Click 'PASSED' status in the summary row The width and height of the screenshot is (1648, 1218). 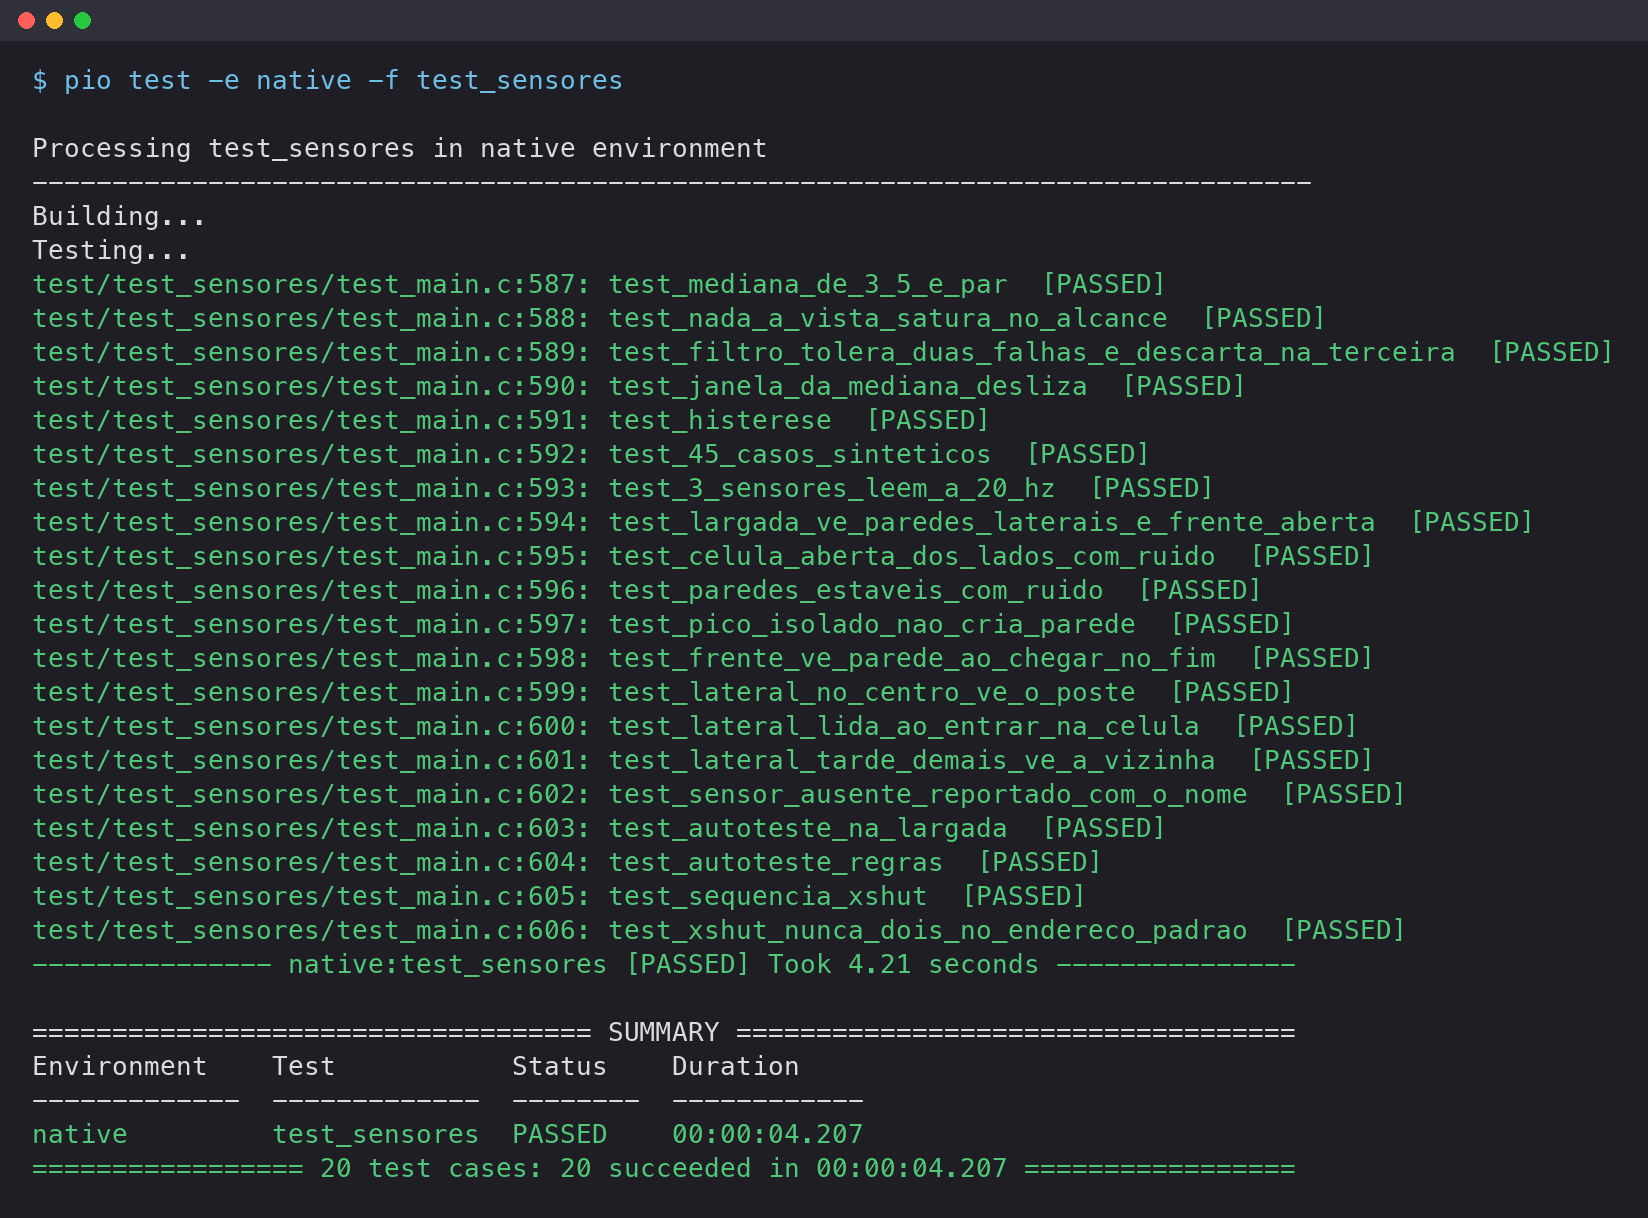tap(560, 1135)
